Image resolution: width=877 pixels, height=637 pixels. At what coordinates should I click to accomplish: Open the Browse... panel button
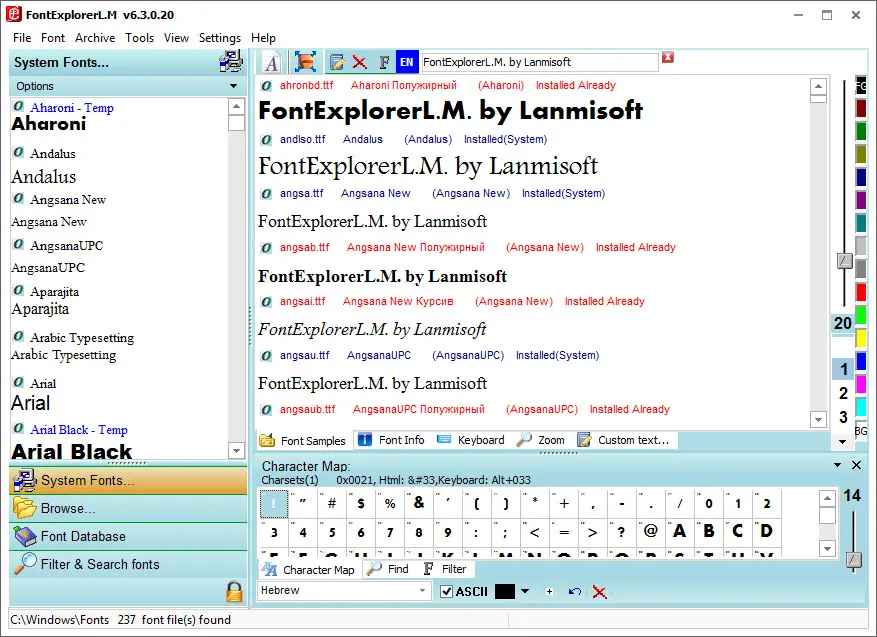tap(128, 508)
